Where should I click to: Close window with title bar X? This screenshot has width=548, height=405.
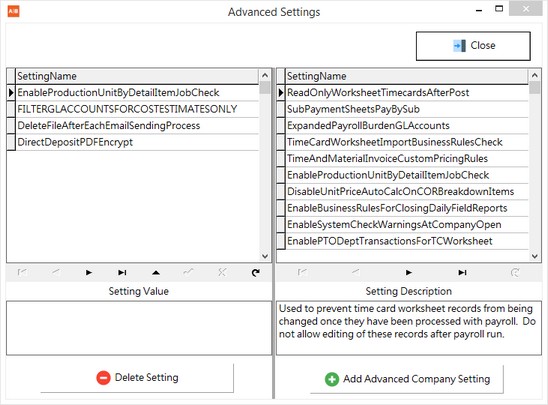(x=526, y=9)
